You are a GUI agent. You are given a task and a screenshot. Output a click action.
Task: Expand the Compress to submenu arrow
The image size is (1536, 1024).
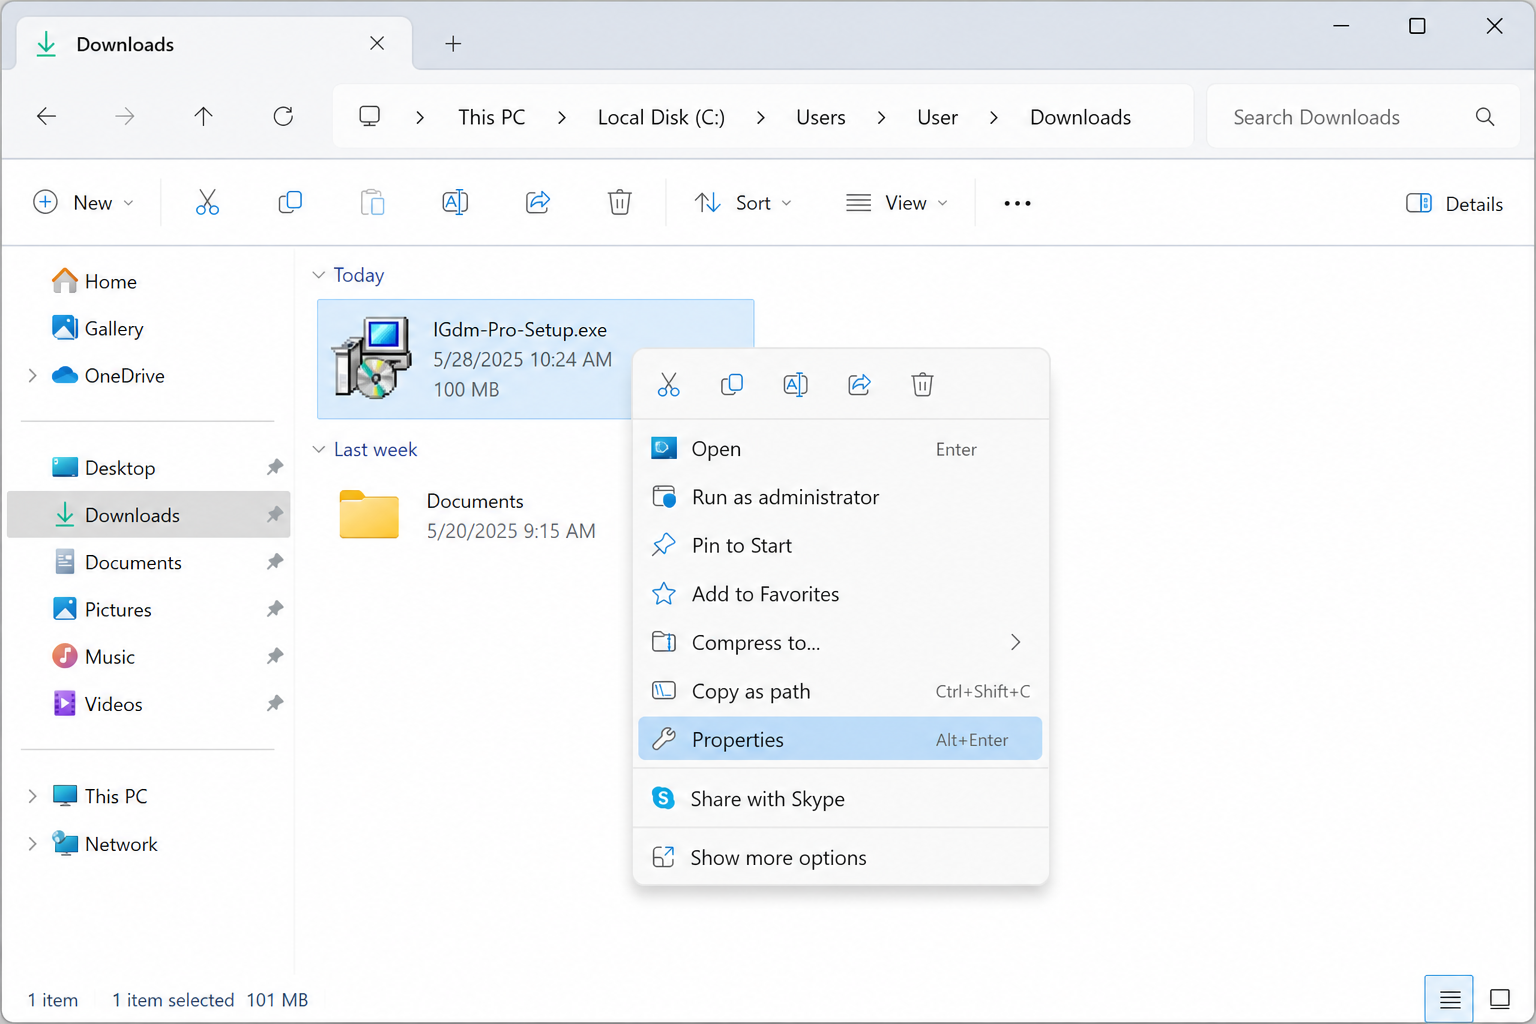click(x=1015, y=642)
